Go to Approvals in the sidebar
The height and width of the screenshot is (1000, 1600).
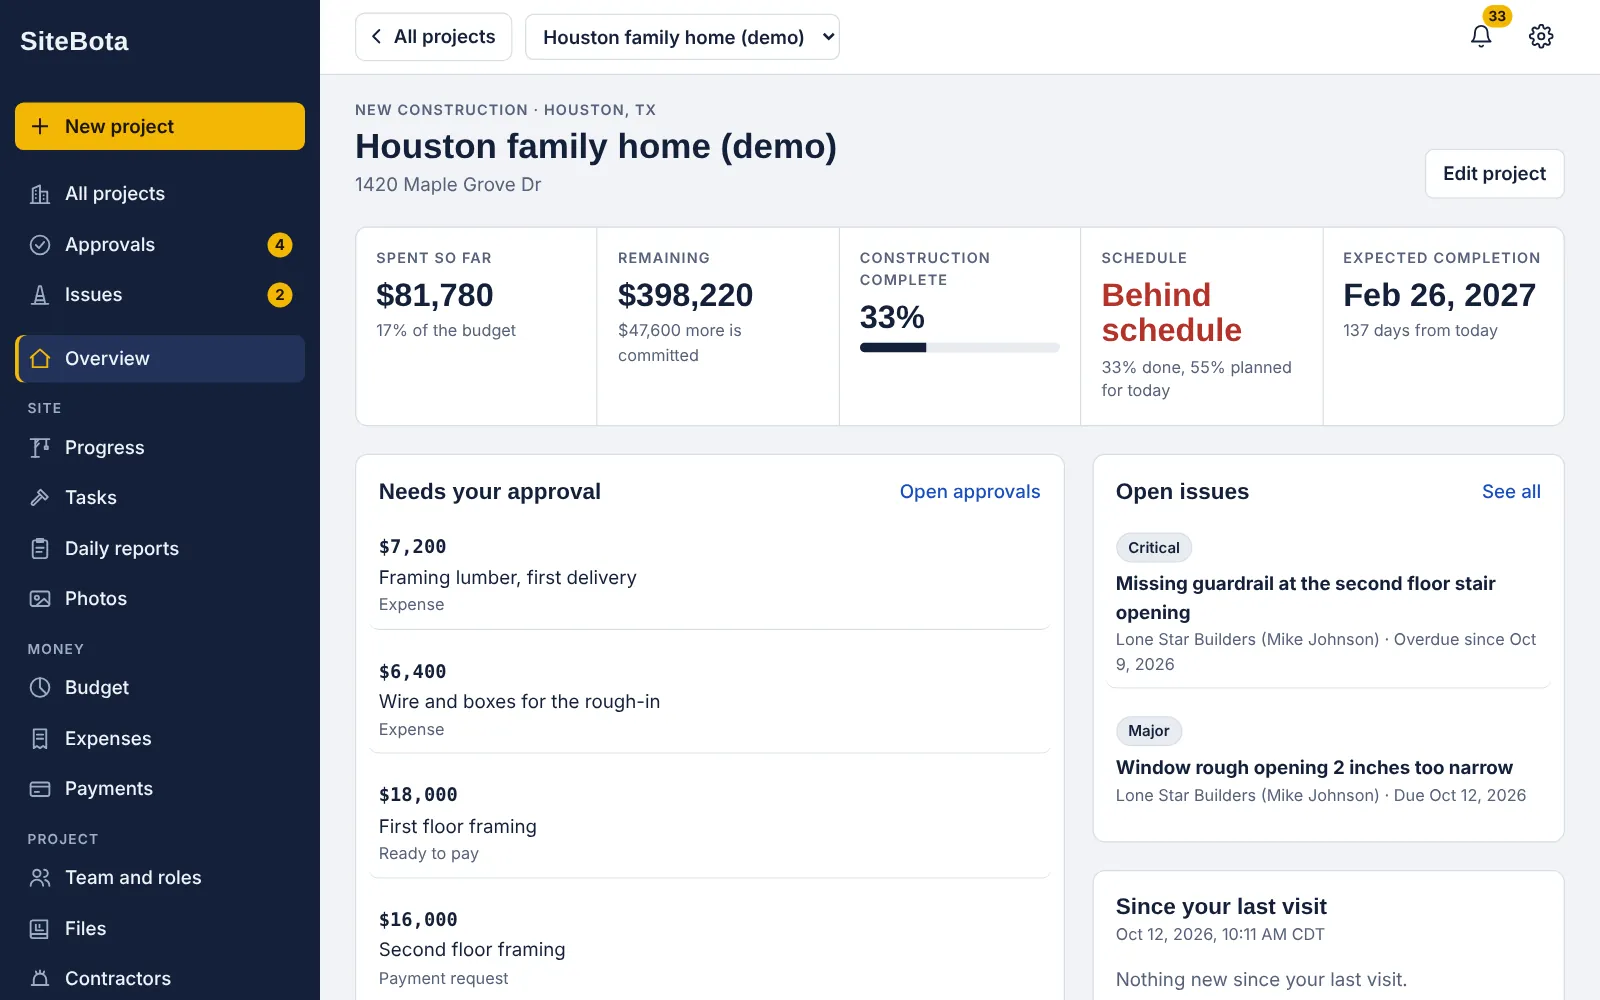[x=160, y=245]
